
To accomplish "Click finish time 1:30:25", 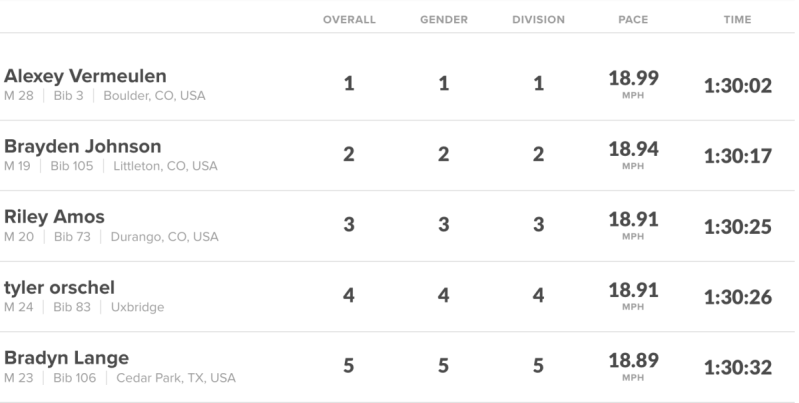I will tap(737, 227).
